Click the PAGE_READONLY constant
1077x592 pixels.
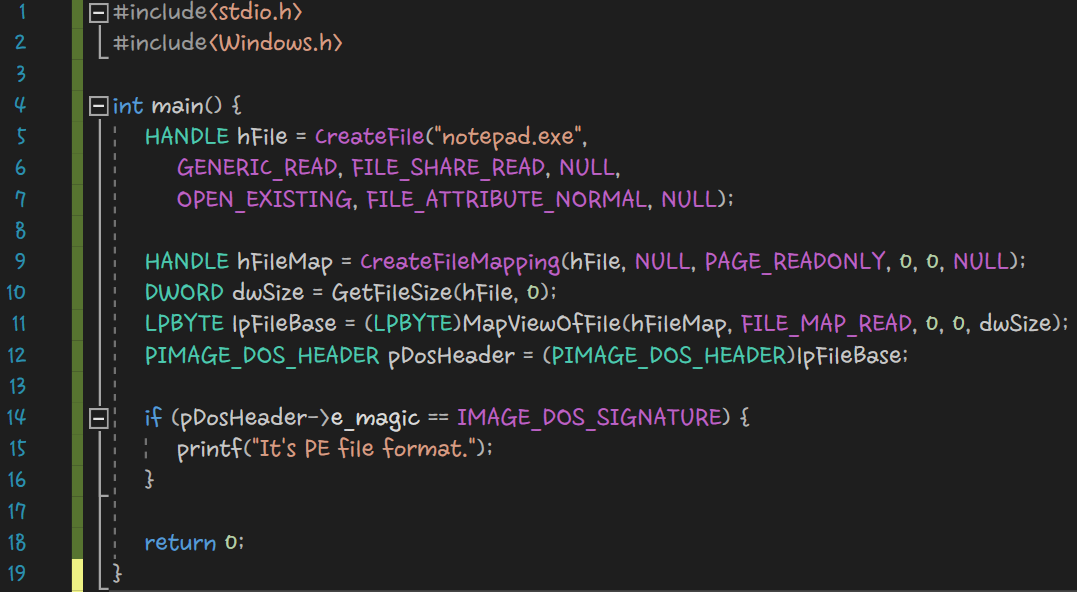coord(795,262)
